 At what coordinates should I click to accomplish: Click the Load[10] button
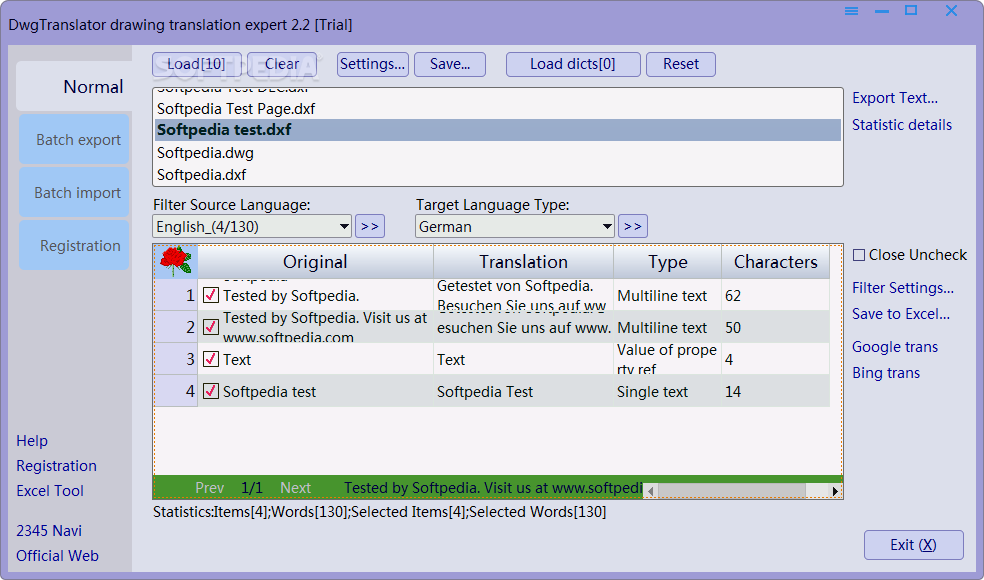pos(196,64)
